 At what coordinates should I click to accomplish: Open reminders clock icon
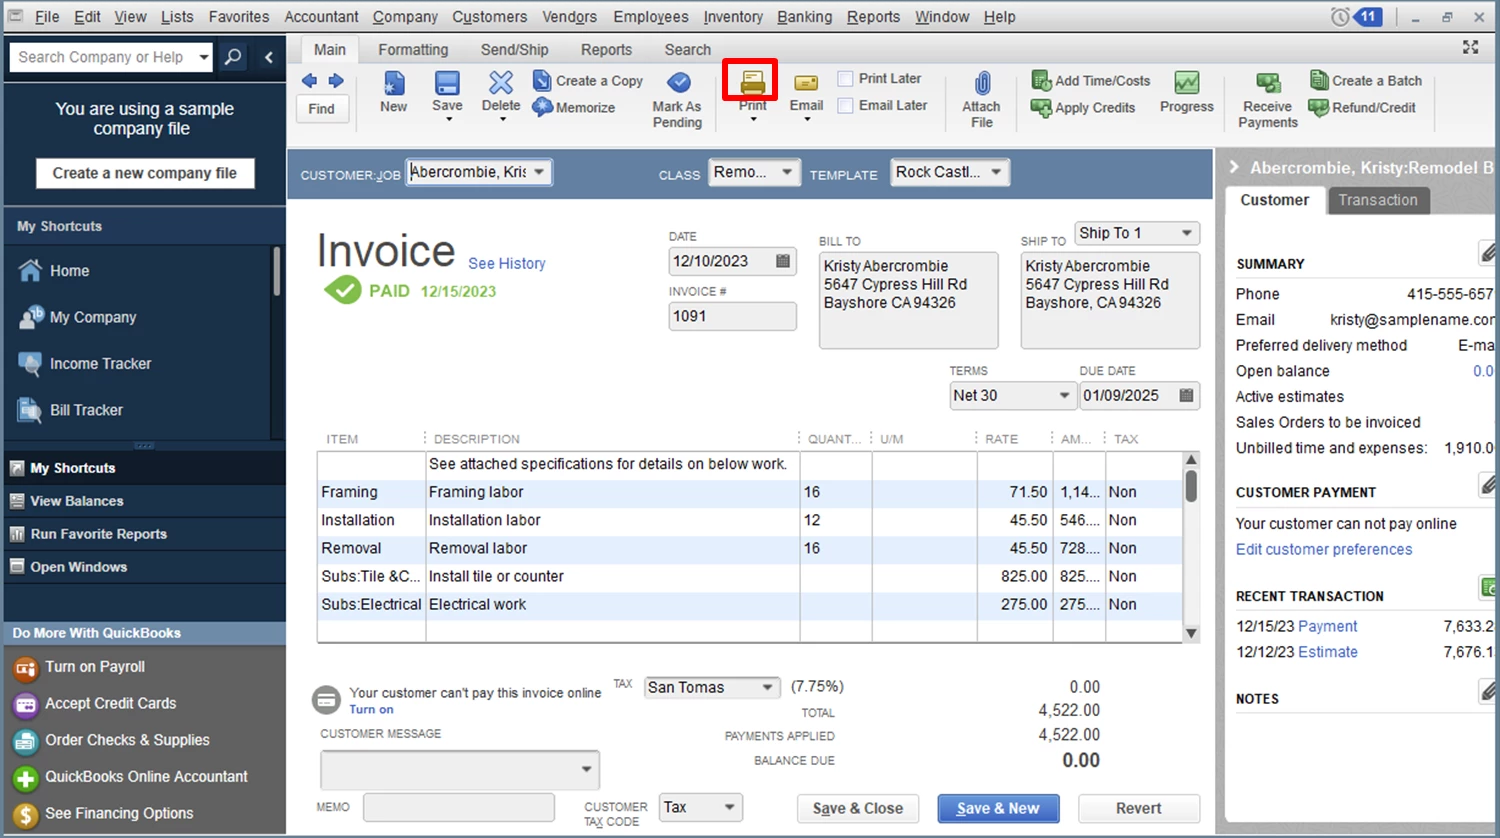(1340, 17)
